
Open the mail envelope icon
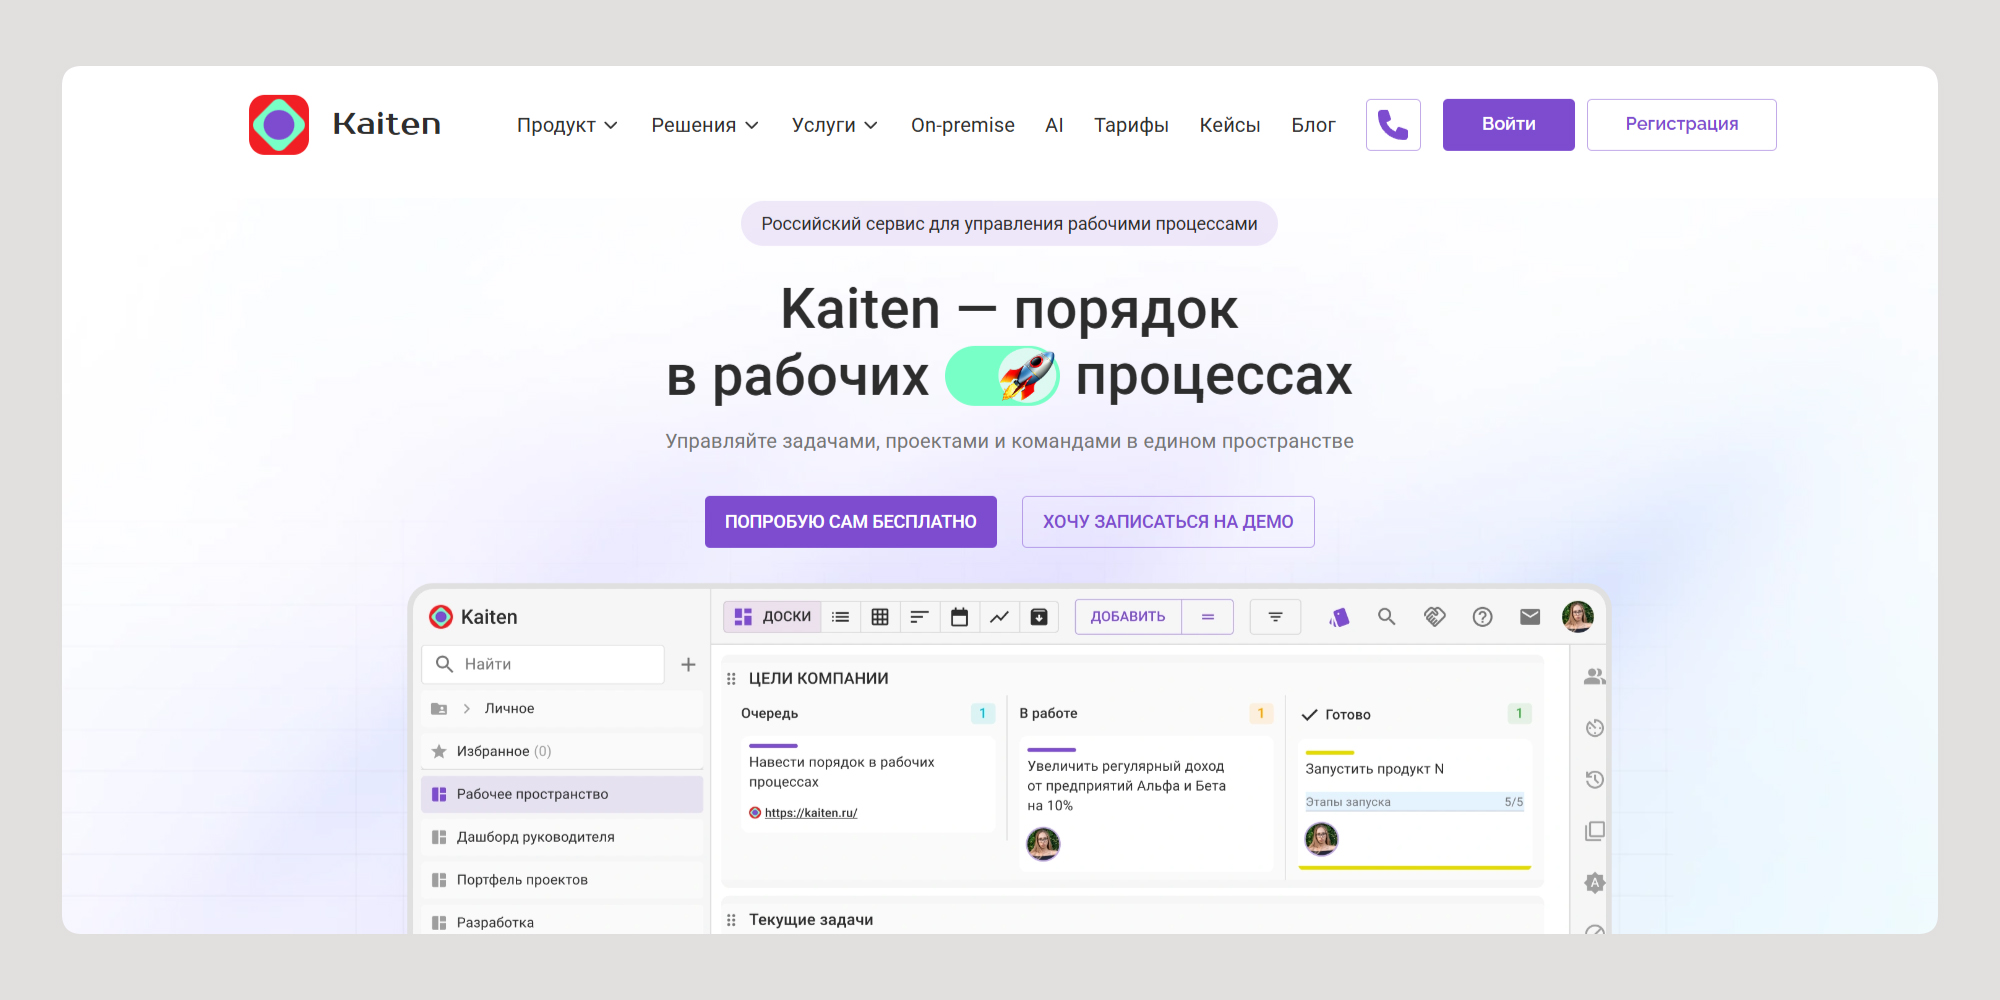1530,617
